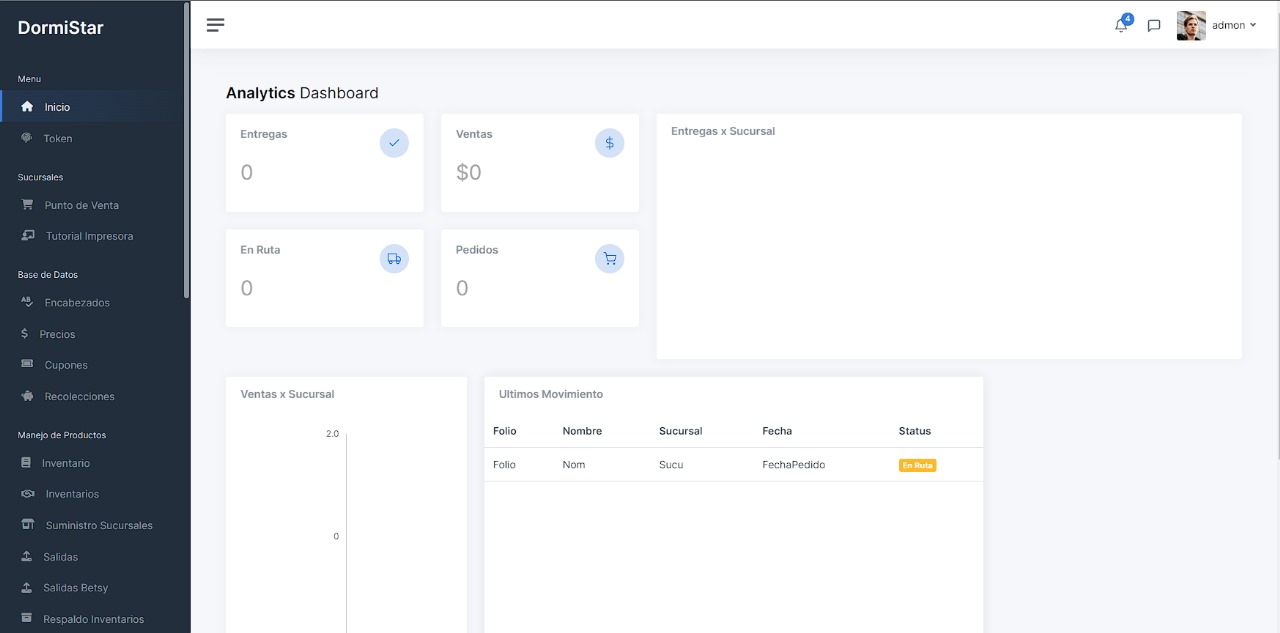Click the admon profile avatar
Image resolution: width=1280 pixels, height=633 pixels.
1191,26
